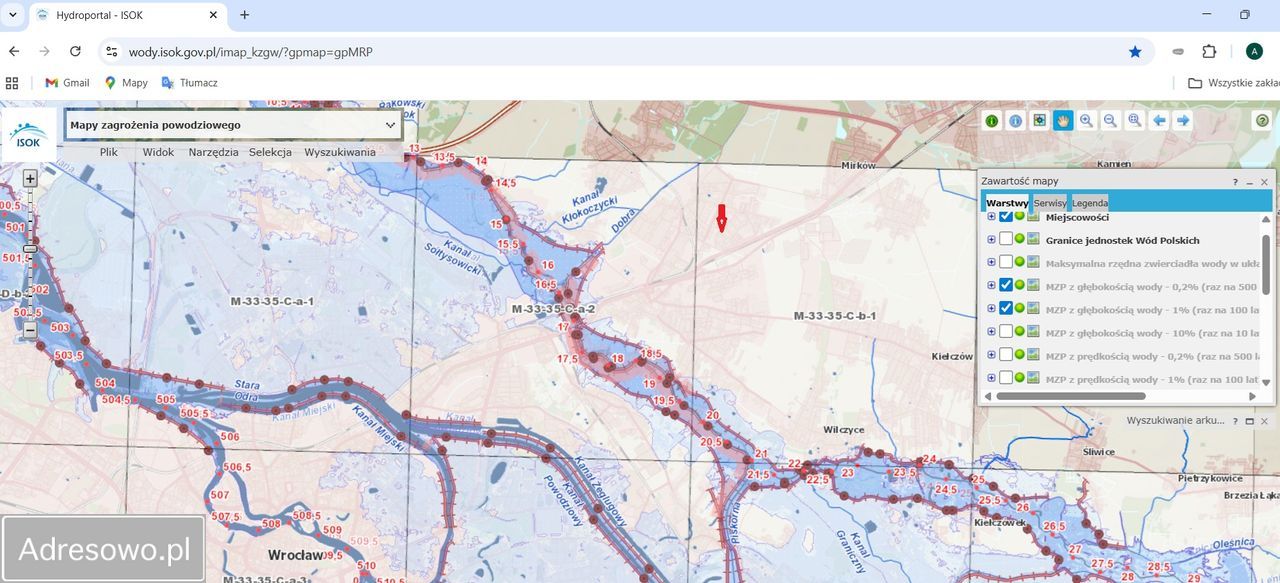
Task: Enable MZP prędkością wody 0,2% layer
Action: pyautogui.click(x=1006, y=355)
